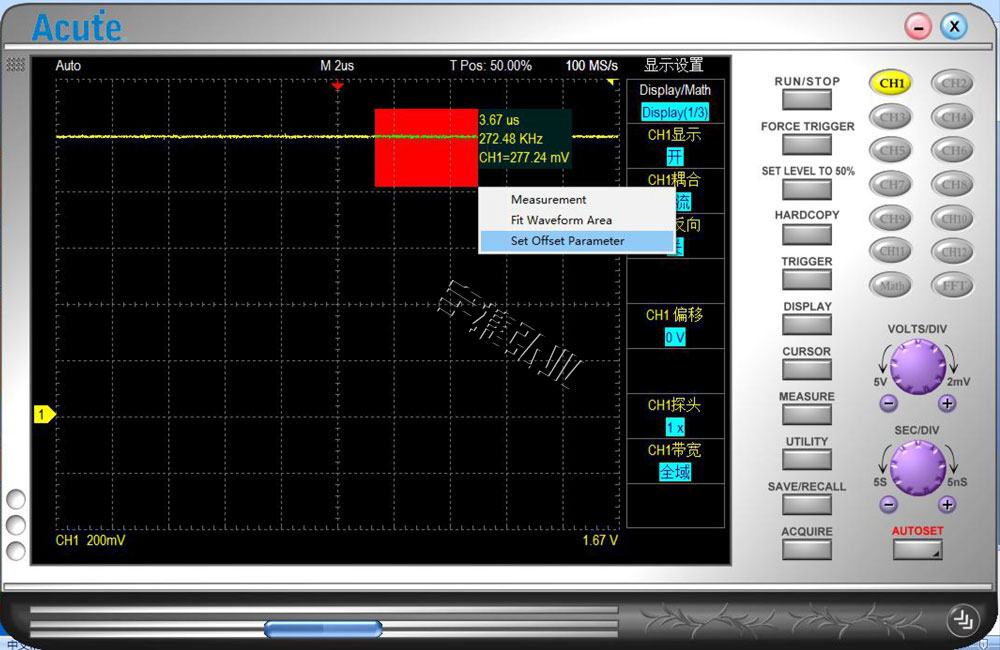Enable channel CH4
Screen dimensions: 1000x650
pyautogui.click(x=953, y=117)
